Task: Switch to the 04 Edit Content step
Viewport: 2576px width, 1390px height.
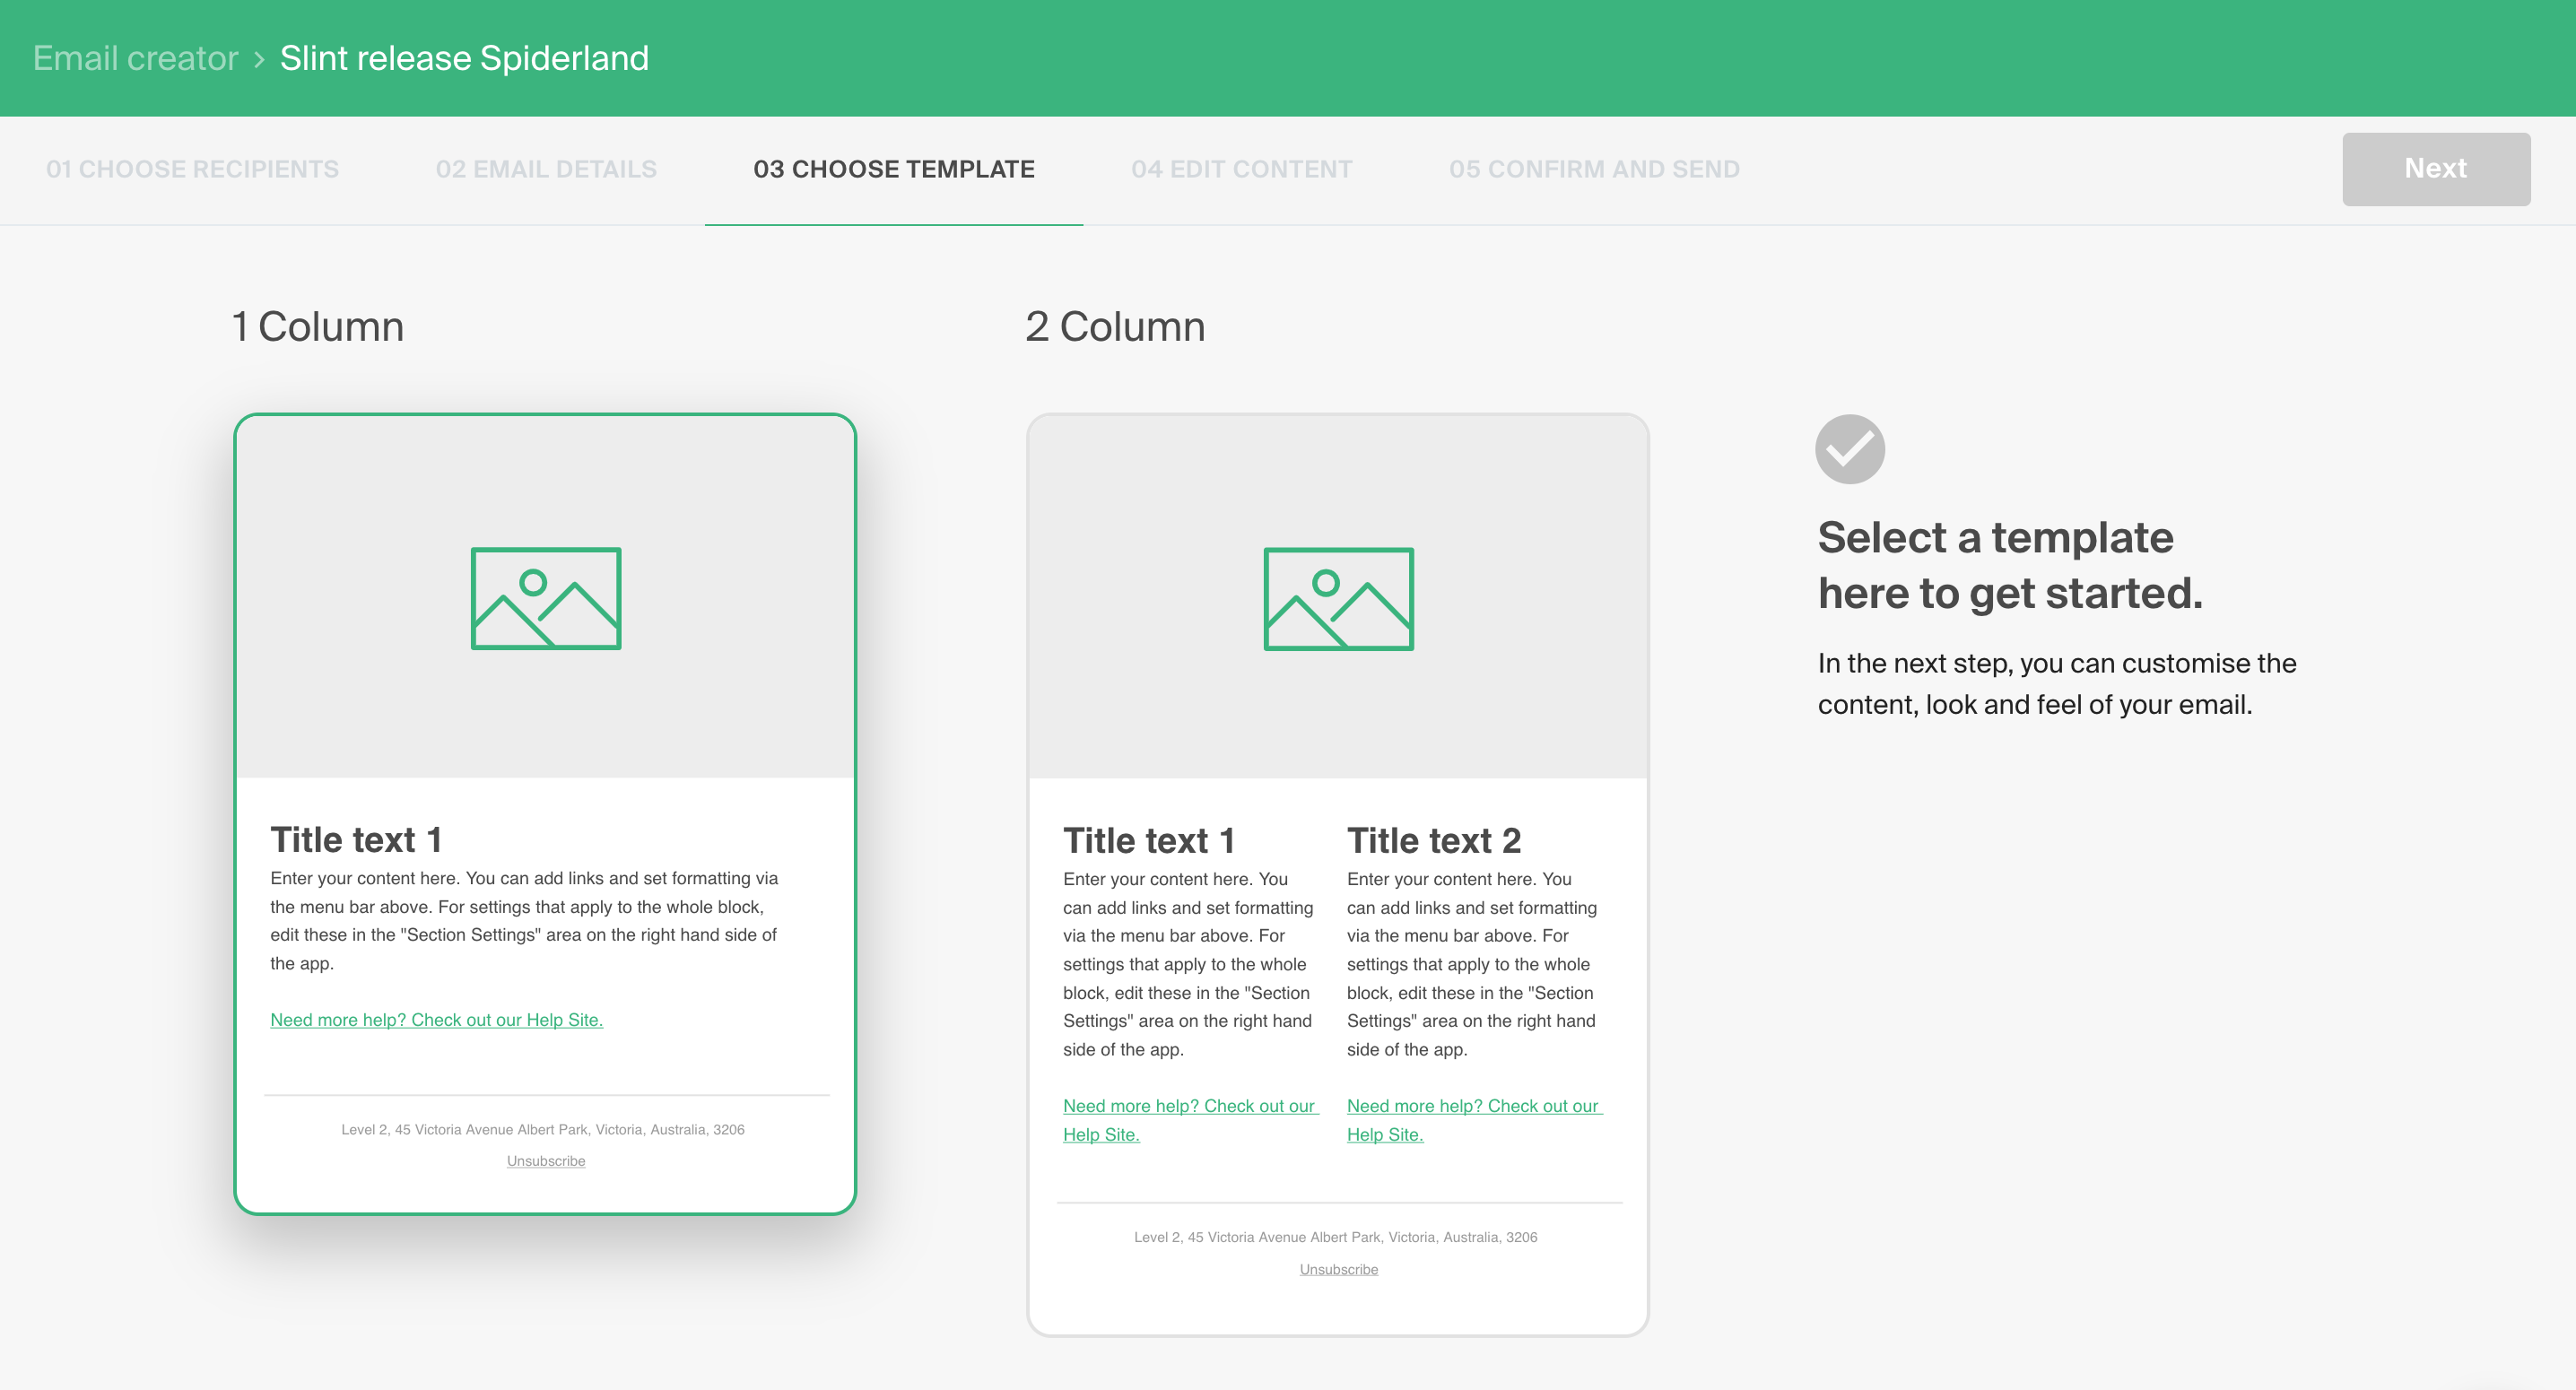Action: 1241,169
